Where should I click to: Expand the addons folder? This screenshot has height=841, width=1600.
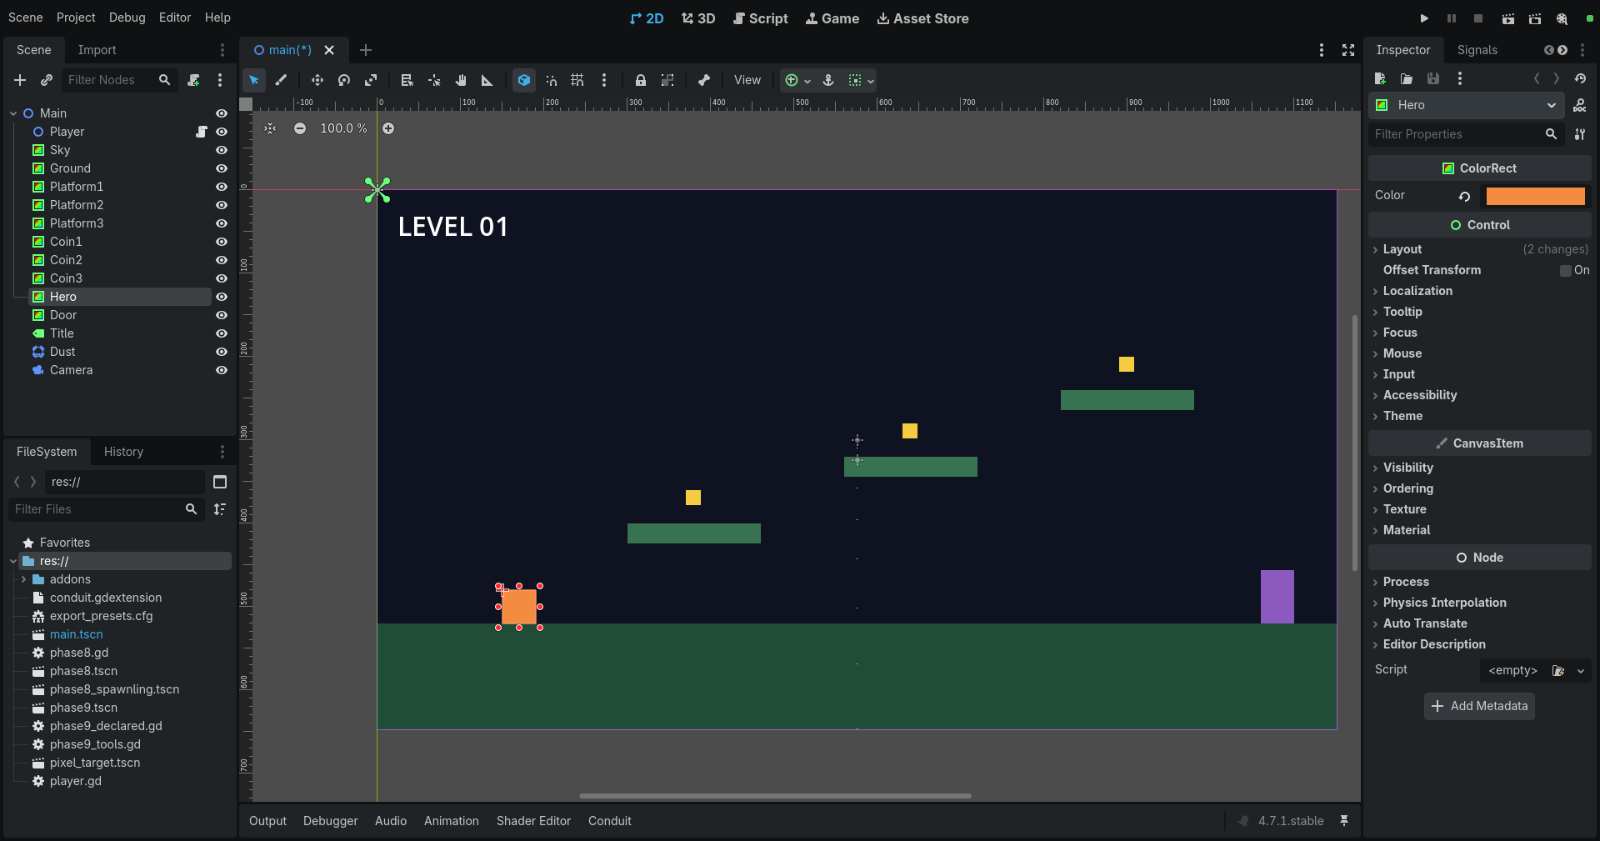pos(23,580)
